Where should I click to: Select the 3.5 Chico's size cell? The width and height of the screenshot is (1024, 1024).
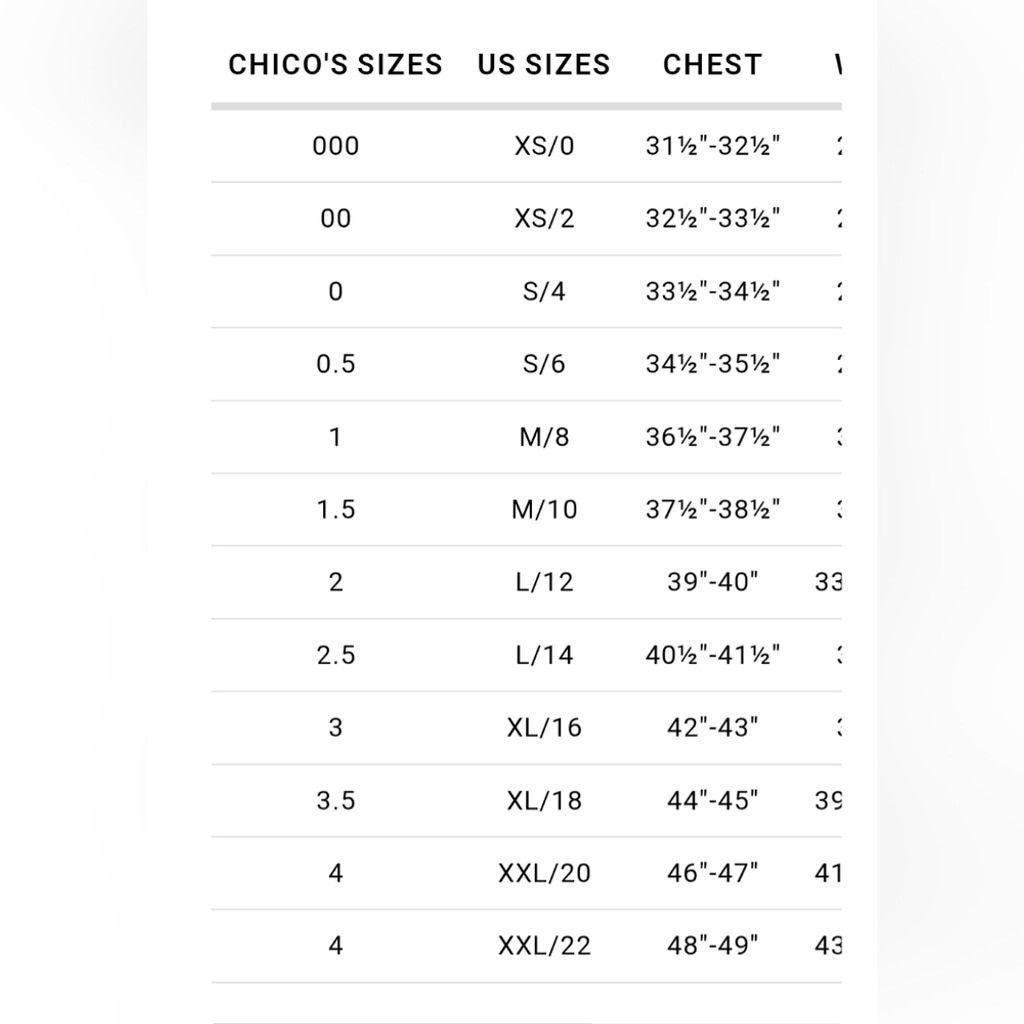(336, 801)
